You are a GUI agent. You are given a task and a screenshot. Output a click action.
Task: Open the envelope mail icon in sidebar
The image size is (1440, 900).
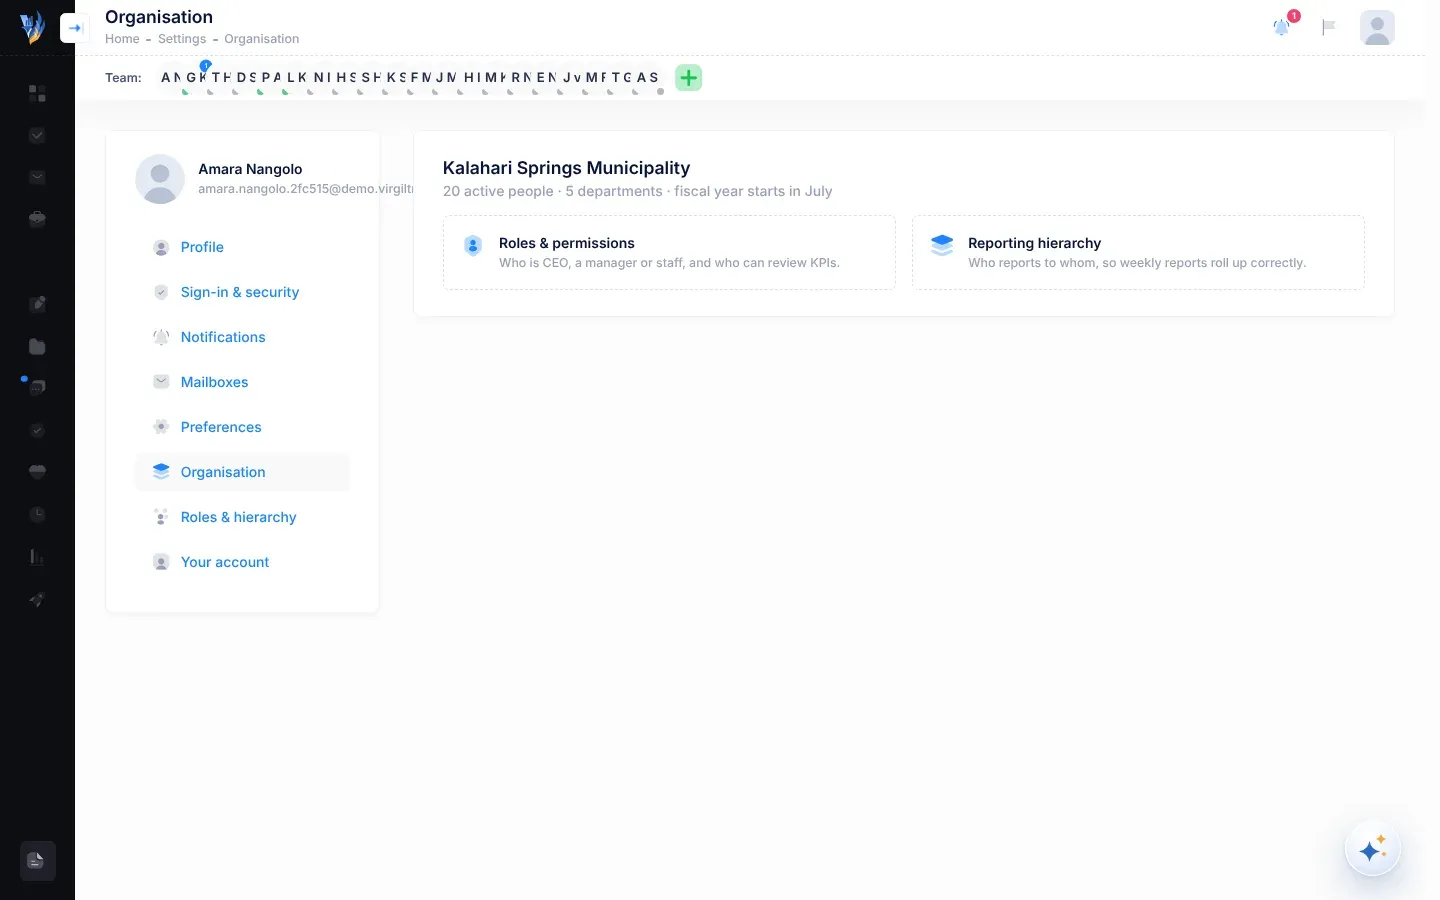point(37,177)
